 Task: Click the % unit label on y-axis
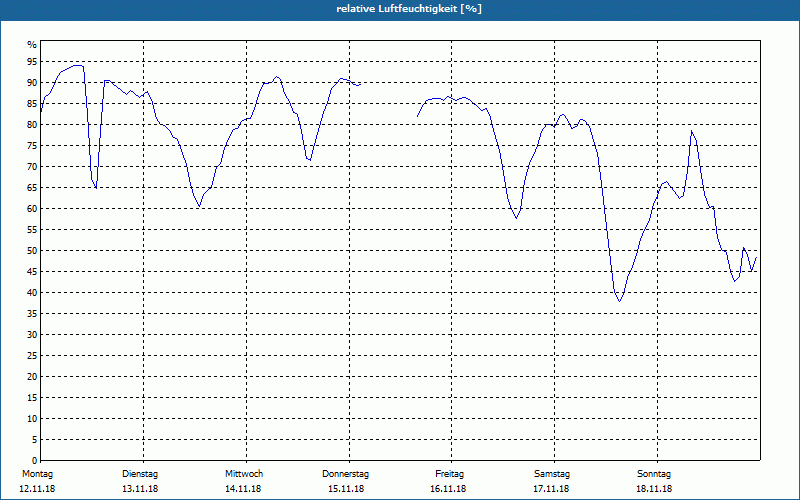(x=32, y=45)
